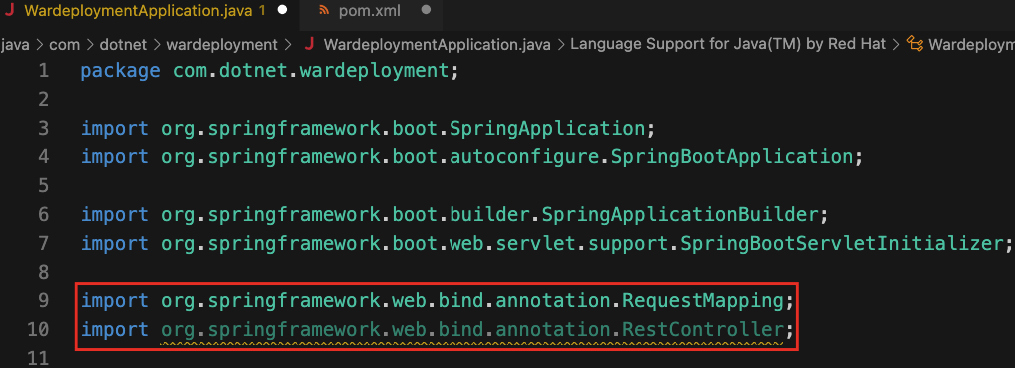Open the pom.xml editor tab

[371, 11]
